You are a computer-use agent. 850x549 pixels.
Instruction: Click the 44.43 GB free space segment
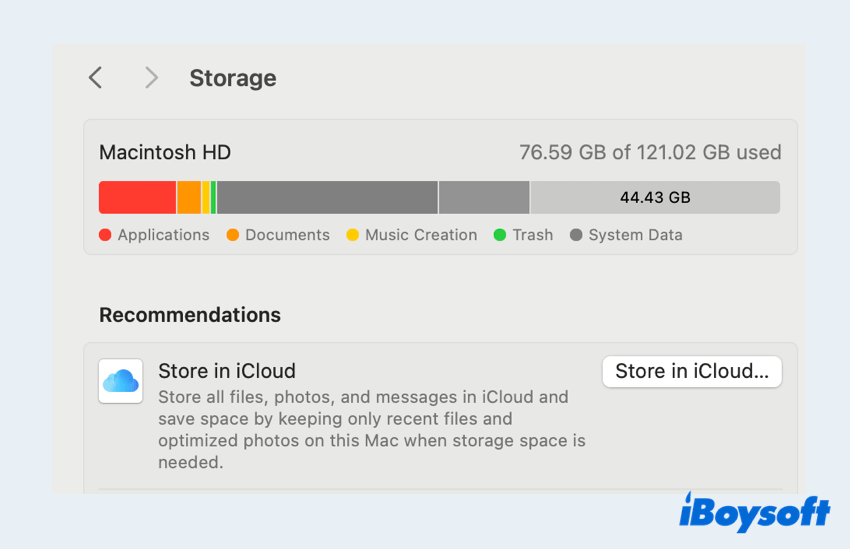pyautogui.click(x=655, y=197)
